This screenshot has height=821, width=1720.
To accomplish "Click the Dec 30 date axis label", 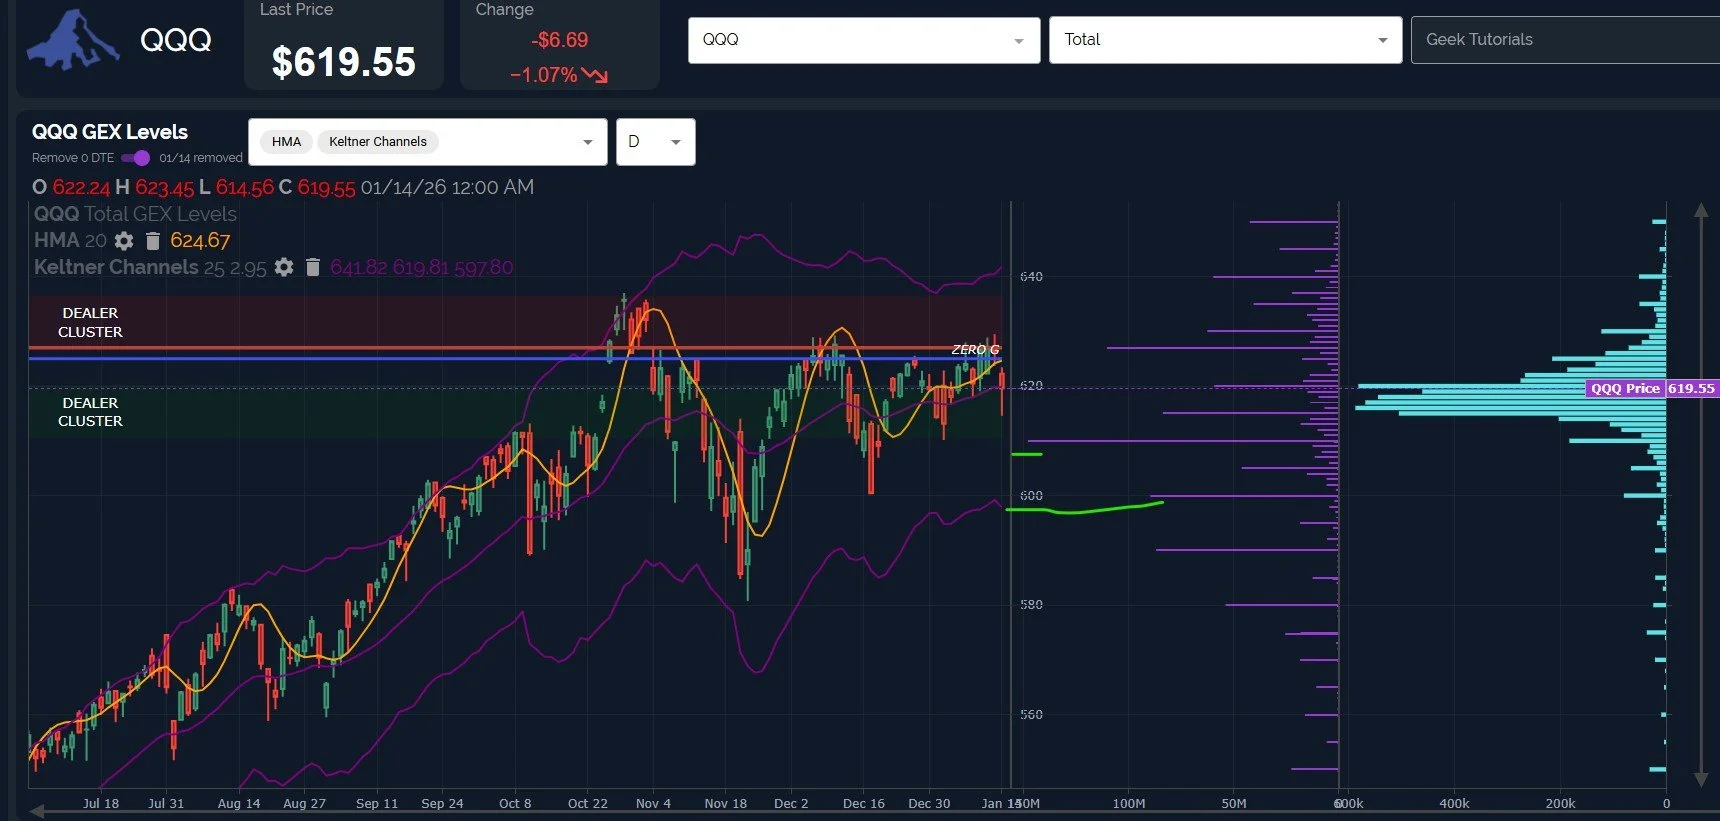I will [929, 803].
